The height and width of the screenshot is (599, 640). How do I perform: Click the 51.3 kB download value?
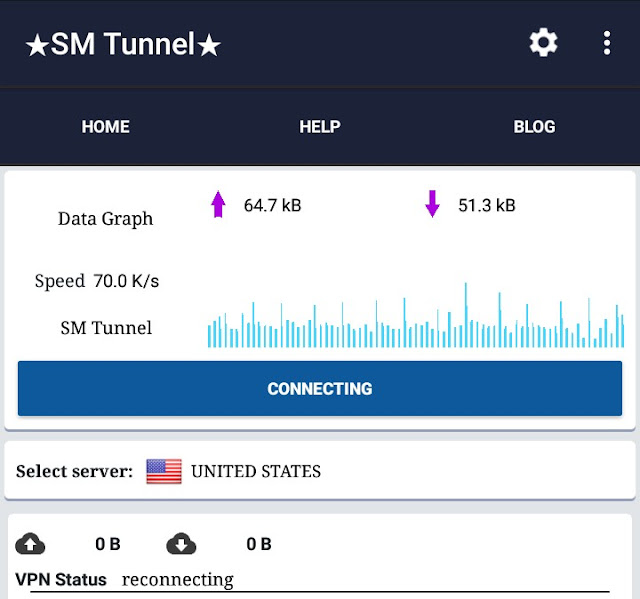pyautogui.click(x=487, y=206)
